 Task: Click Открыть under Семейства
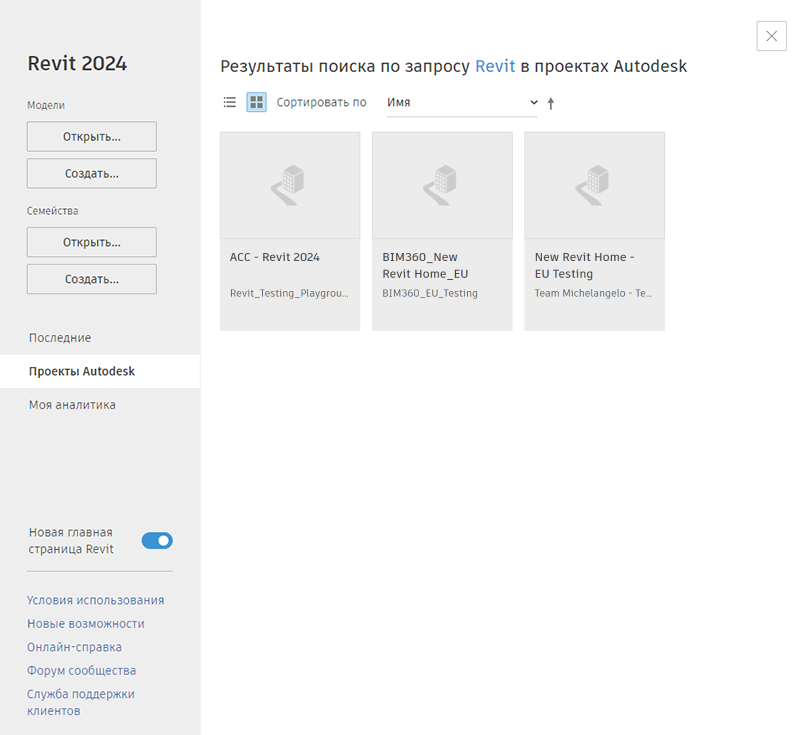coord(92,242)
